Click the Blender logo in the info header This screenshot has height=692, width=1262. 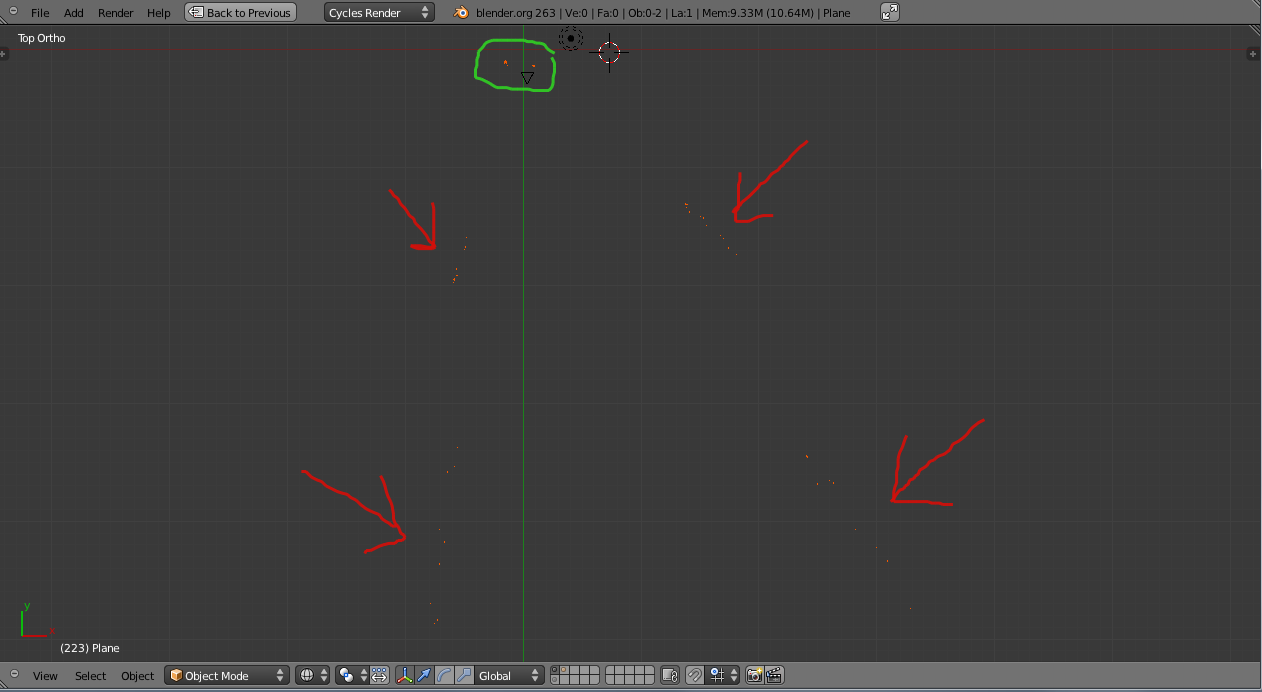[x=461, y=13]
